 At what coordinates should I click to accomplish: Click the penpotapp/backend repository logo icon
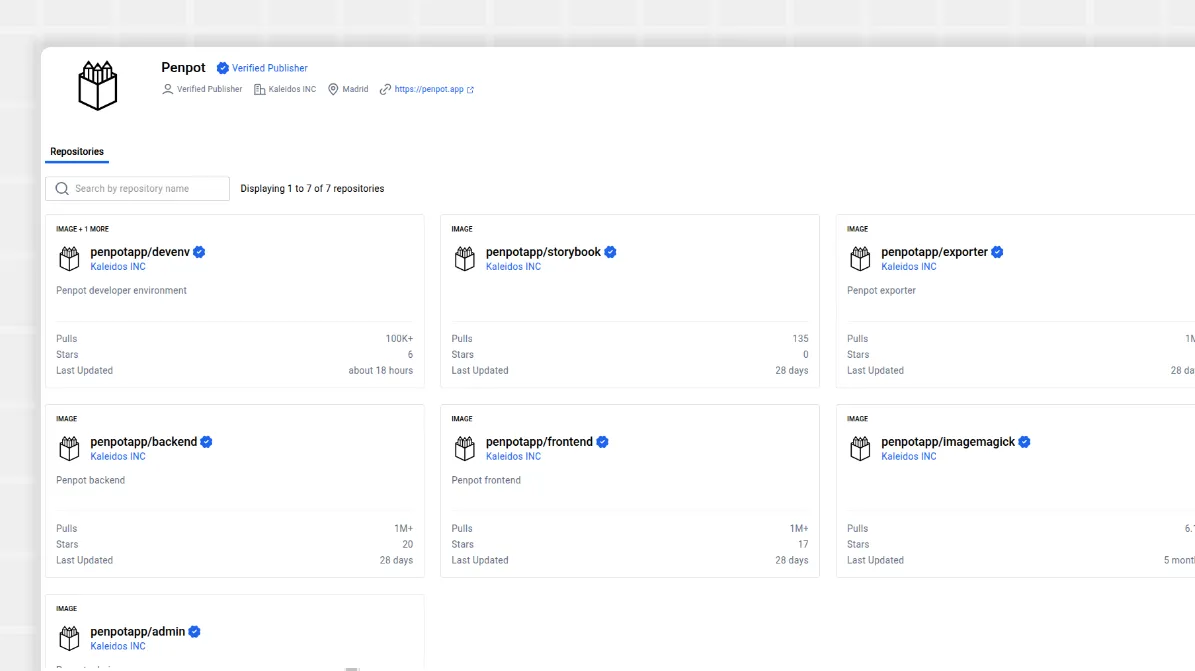coord(69,448)
